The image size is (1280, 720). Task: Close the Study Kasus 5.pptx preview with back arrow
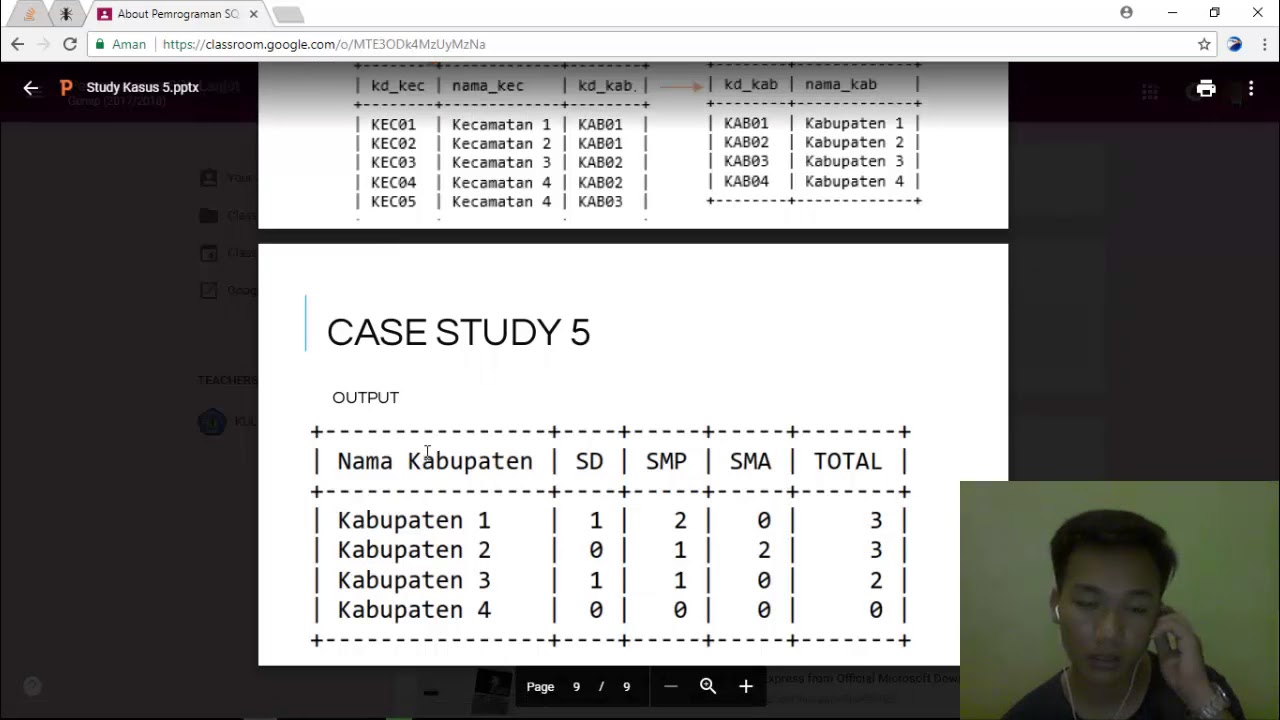[x=31, y=88]
